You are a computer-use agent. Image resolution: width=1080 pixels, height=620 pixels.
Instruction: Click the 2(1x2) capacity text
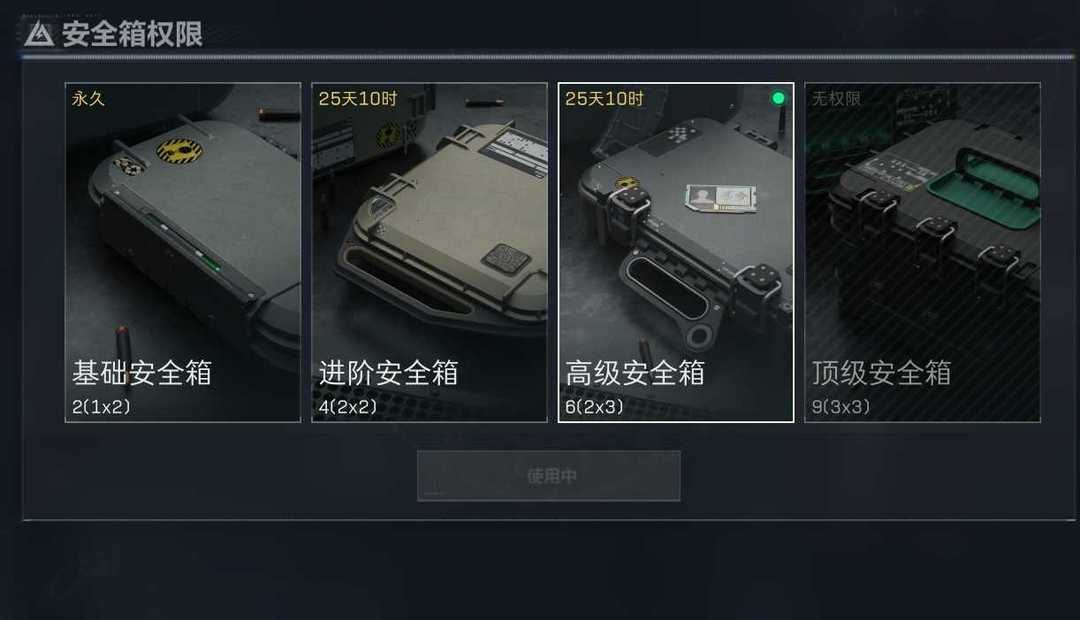point(101,406)
